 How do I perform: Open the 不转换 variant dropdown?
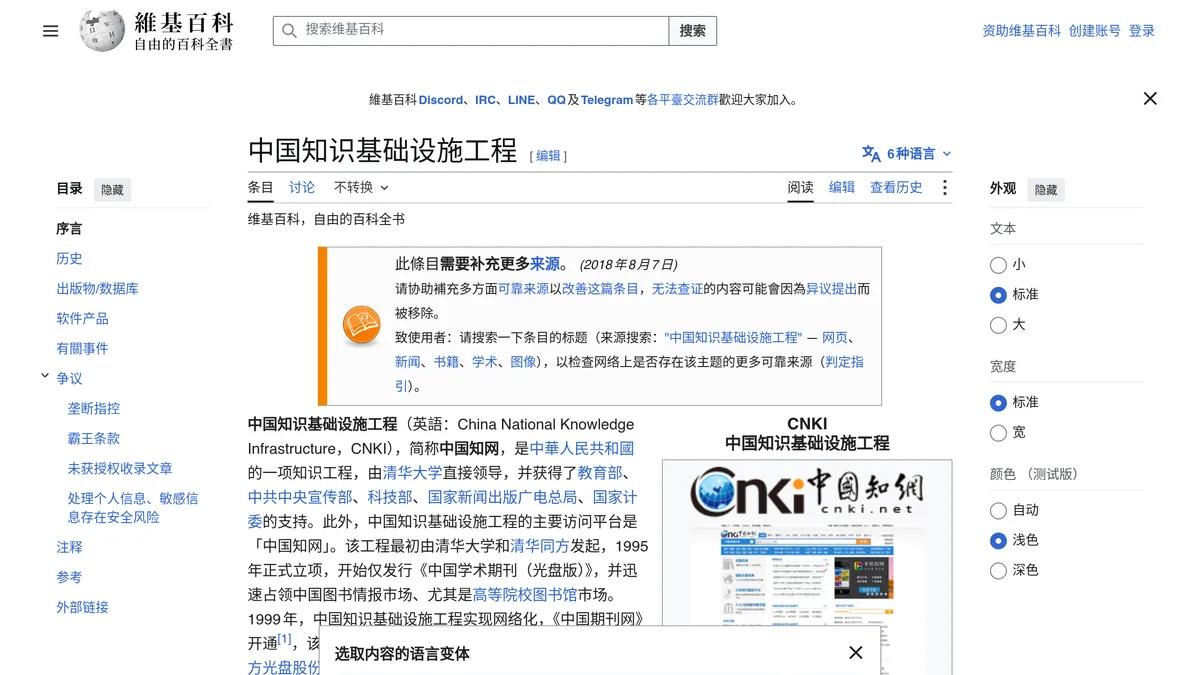point(361,187)
